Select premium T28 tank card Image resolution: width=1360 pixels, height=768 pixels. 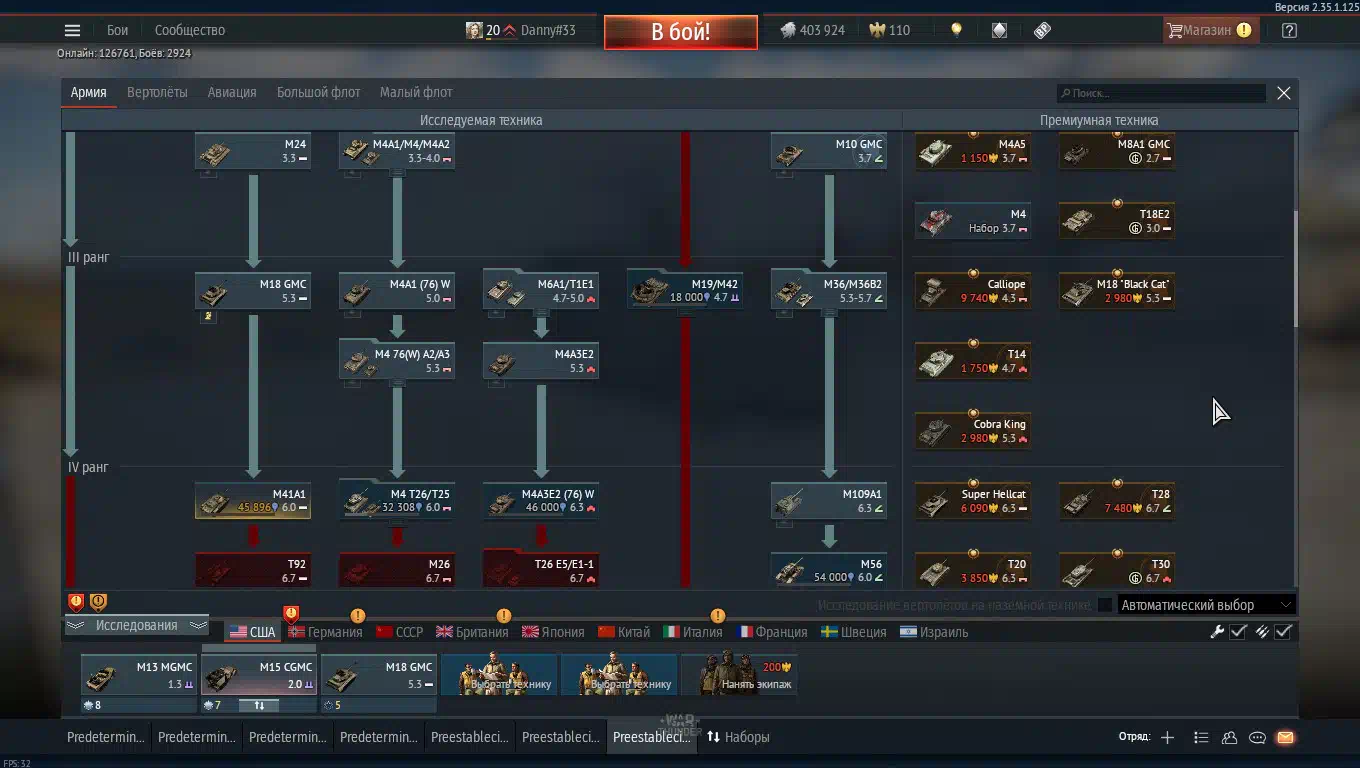(x=1117, y=500)
